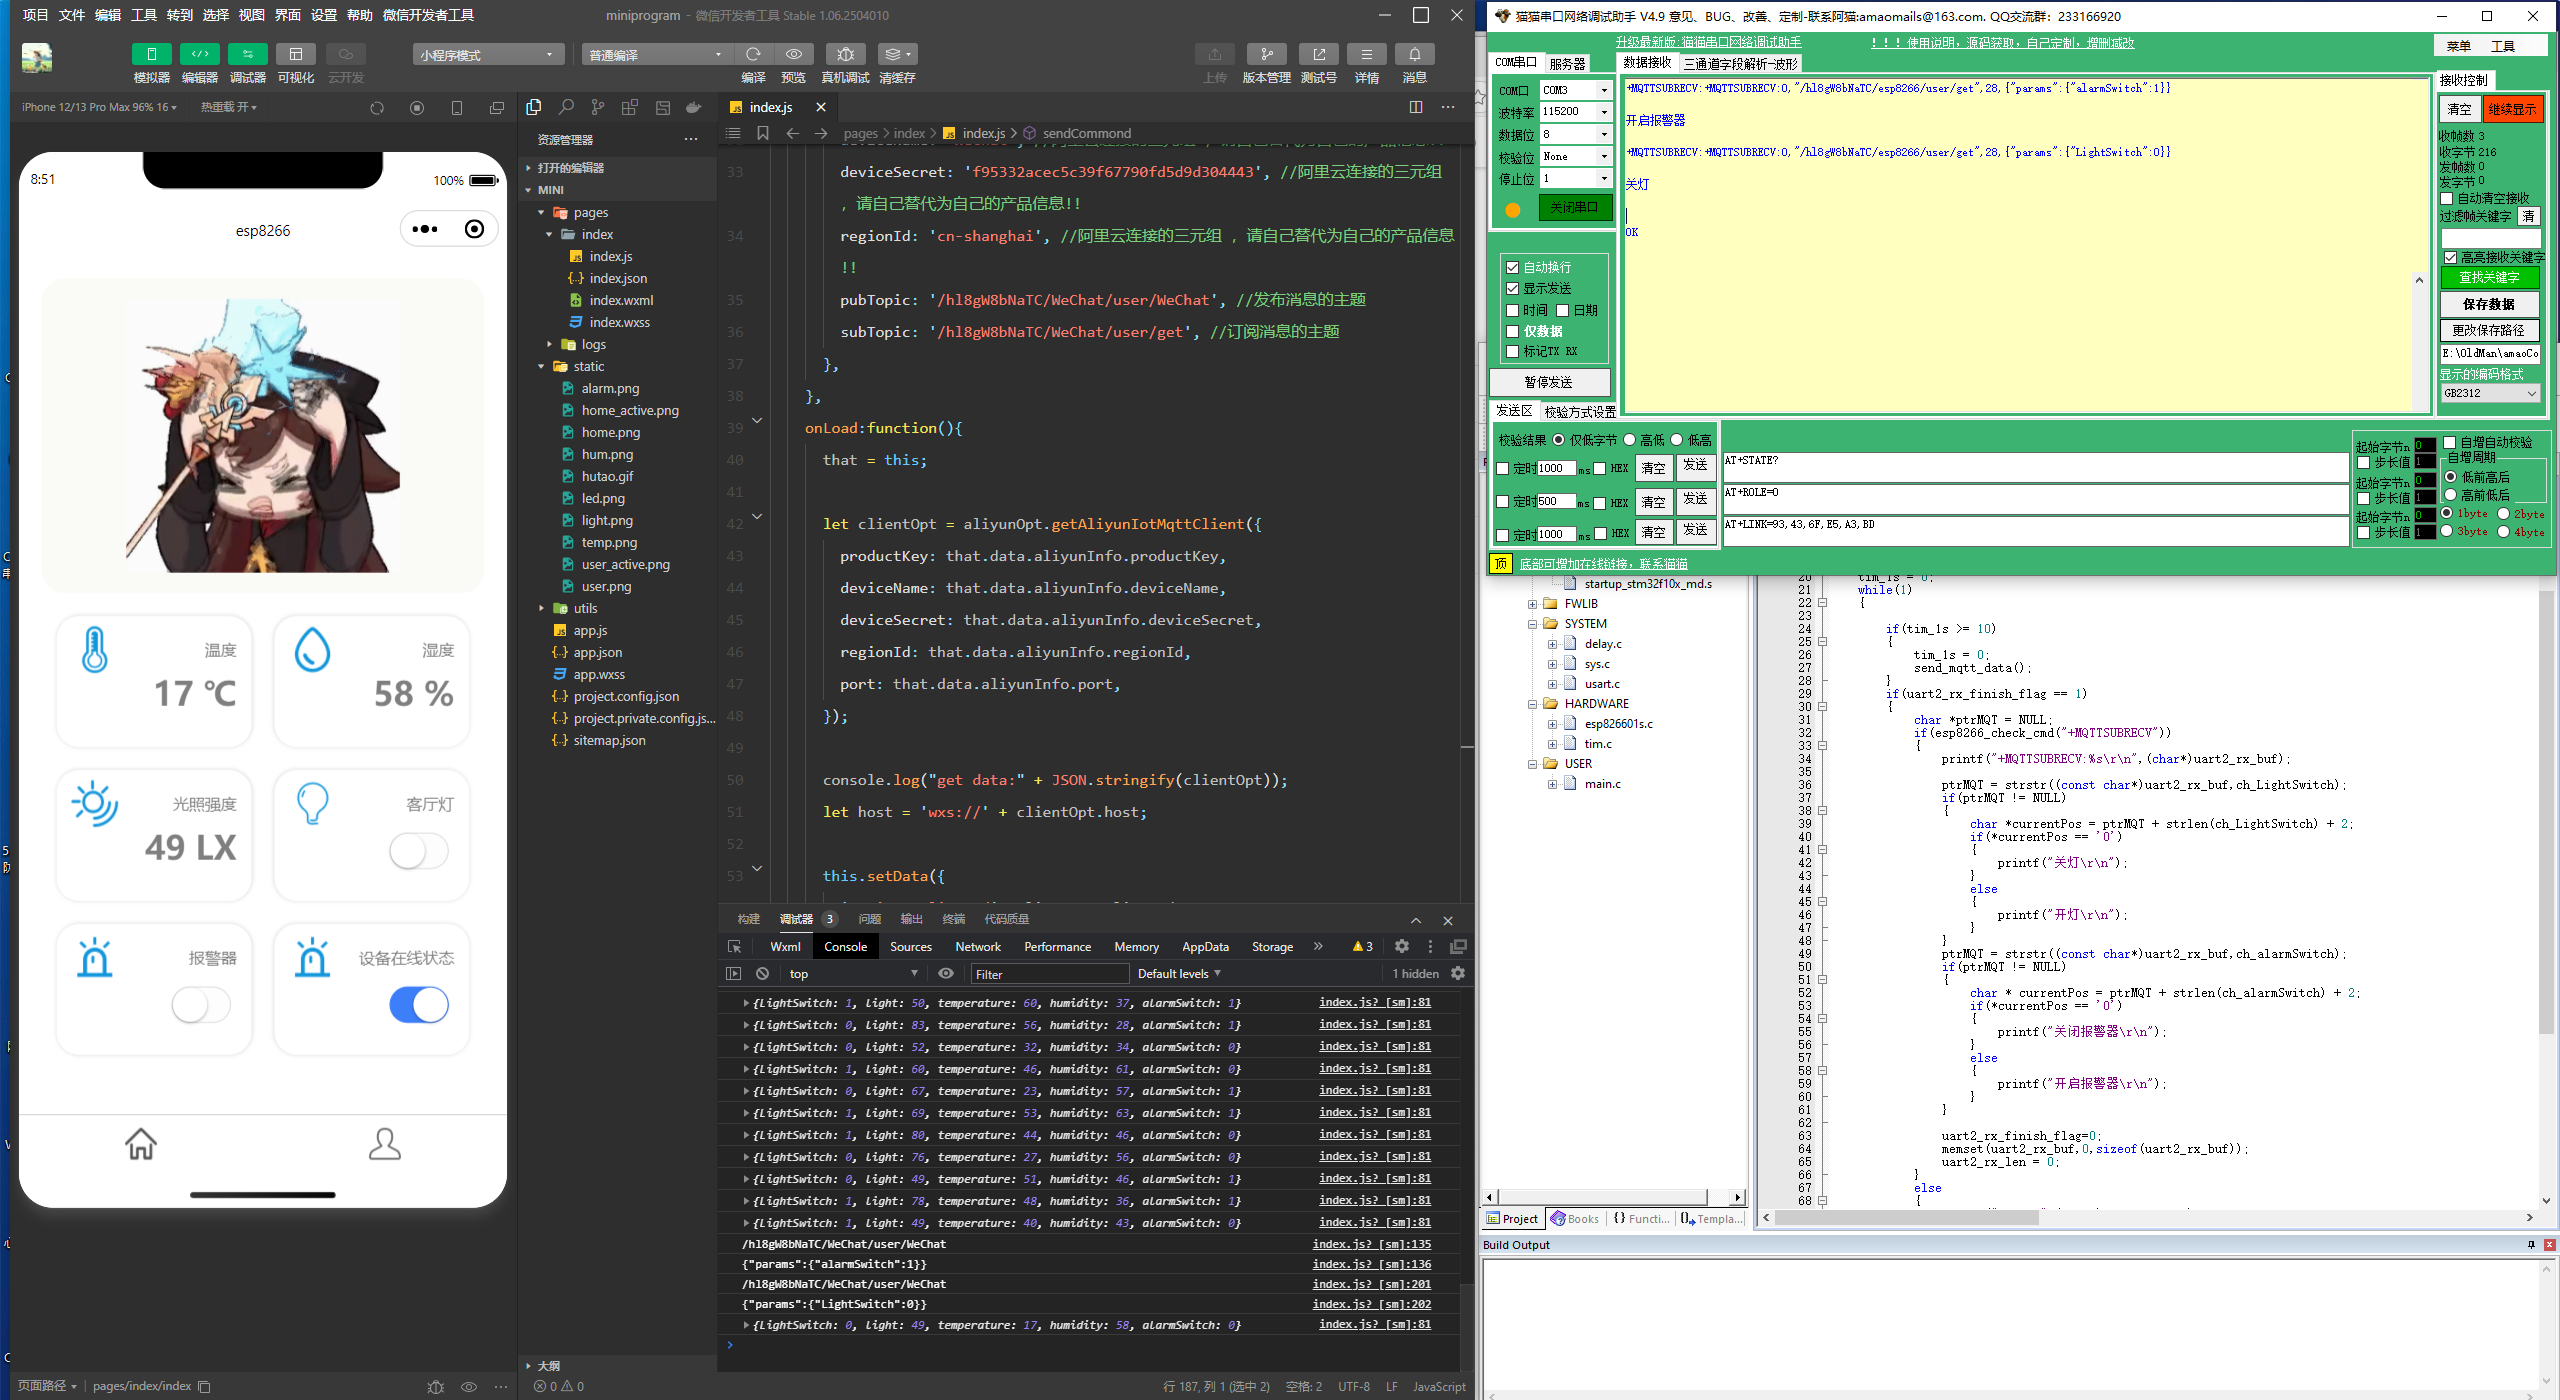Screen dimensions: 2560x1400
Task: Click the 版本管理 (version control) toolbar icon
Action: (x=1266, y=54)
